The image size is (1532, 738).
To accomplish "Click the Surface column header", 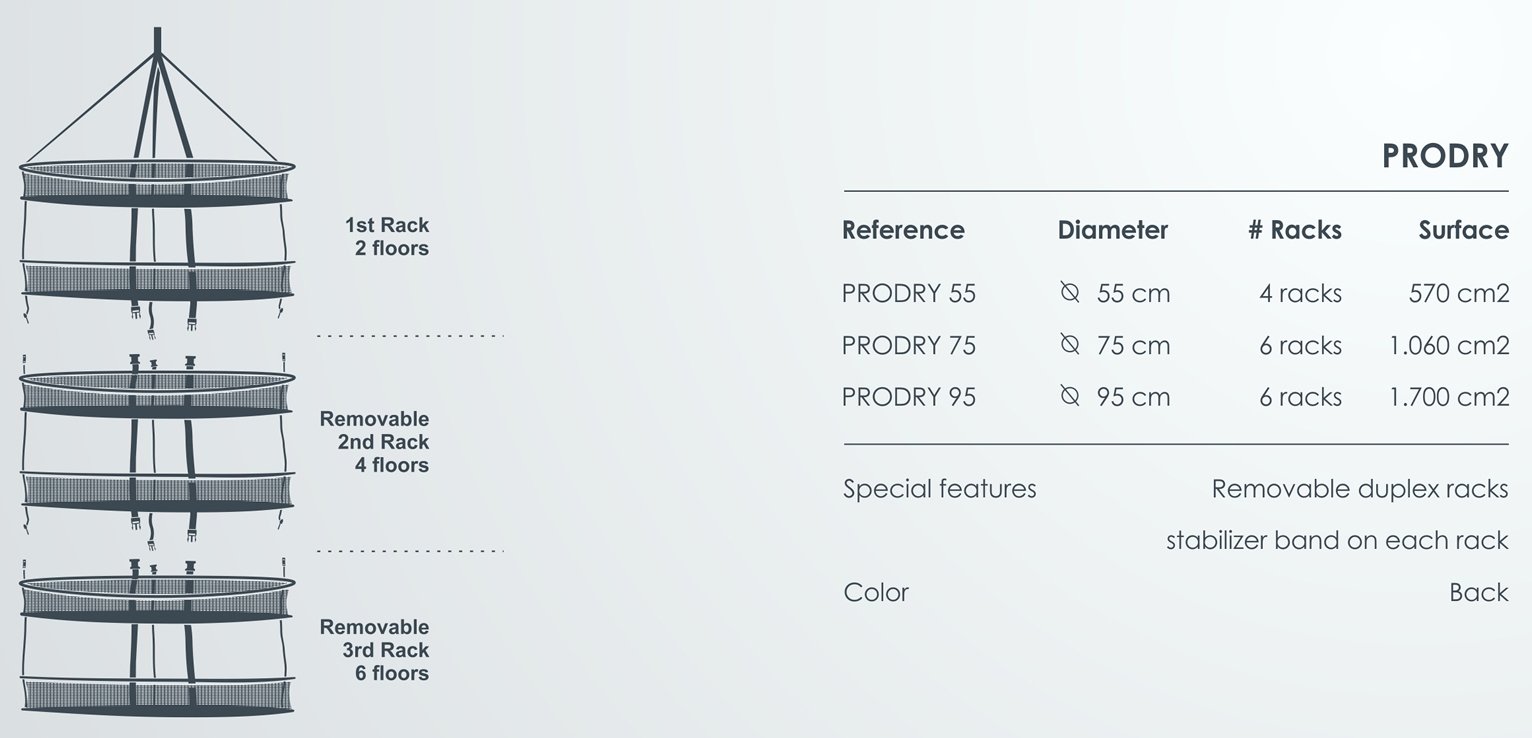I will click(x=1463, y=230).
